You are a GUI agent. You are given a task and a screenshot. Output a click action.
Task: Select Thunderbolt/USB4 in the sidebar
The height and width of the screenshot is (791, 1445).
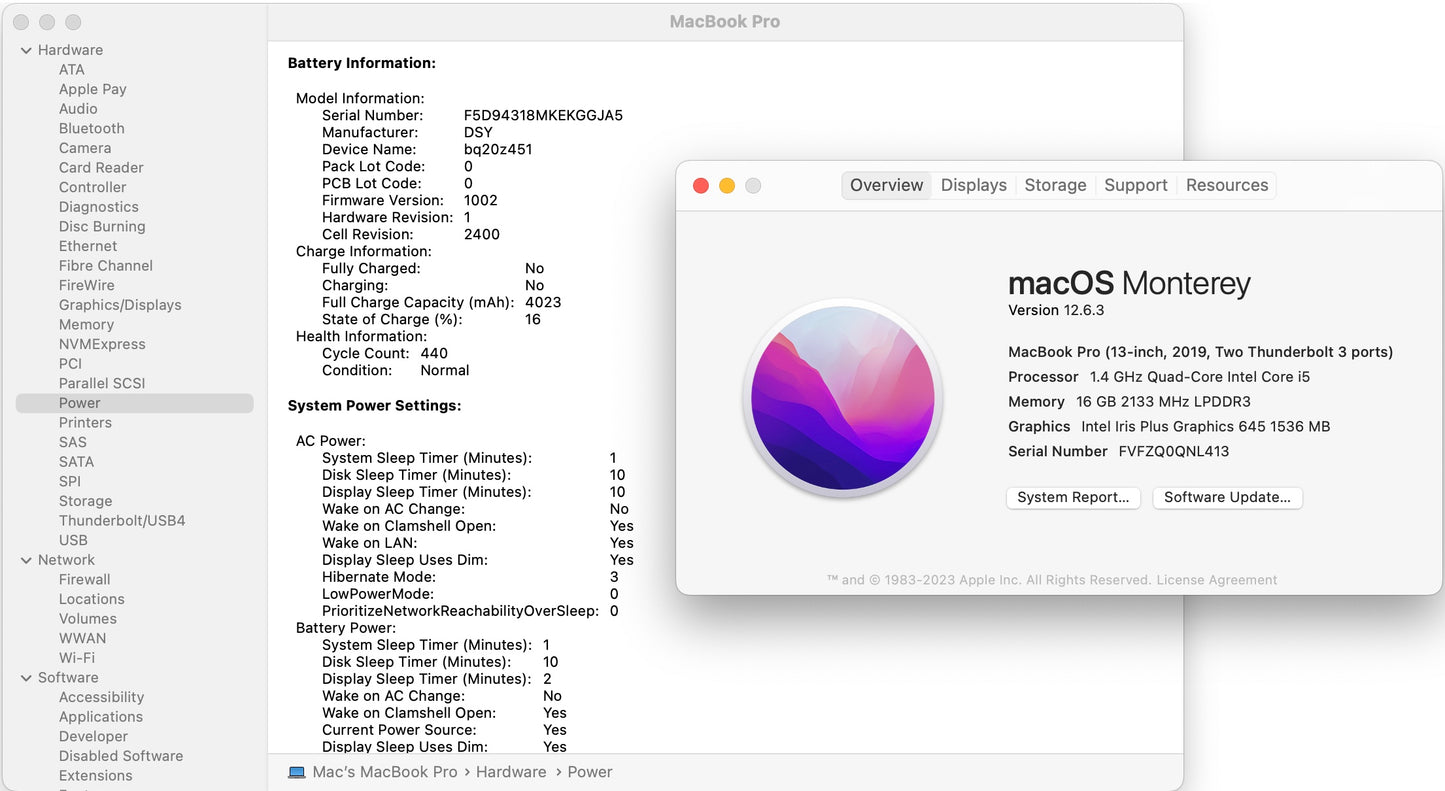pyautogui.click(x=122, y=520)
